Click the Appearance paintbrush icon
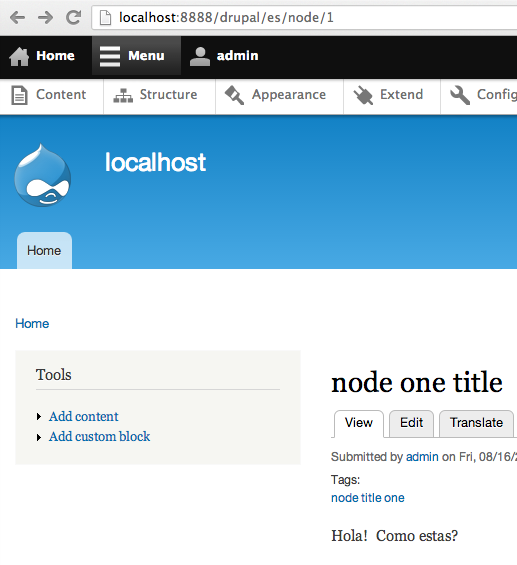This screenshot has width=517, height=565. tap(234, 95)
